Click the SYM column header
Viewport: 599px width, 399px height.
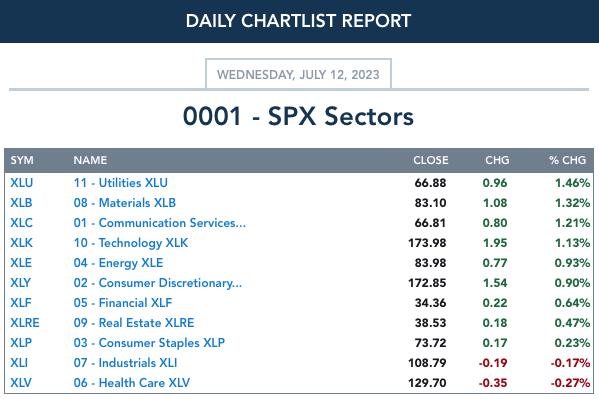22,160
